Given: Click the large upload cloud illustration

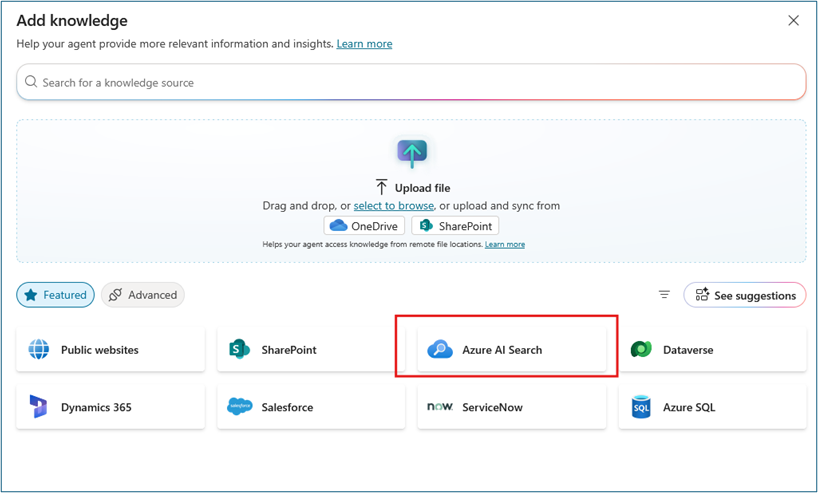Looking at the screenshot, I should (x=412, y=152).
